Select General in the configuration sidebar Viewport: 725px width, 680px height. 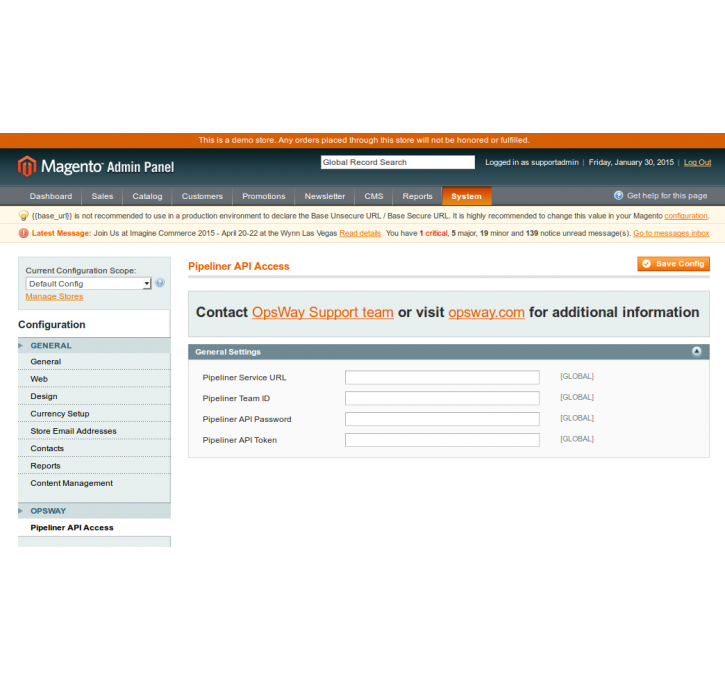(94, 362)
